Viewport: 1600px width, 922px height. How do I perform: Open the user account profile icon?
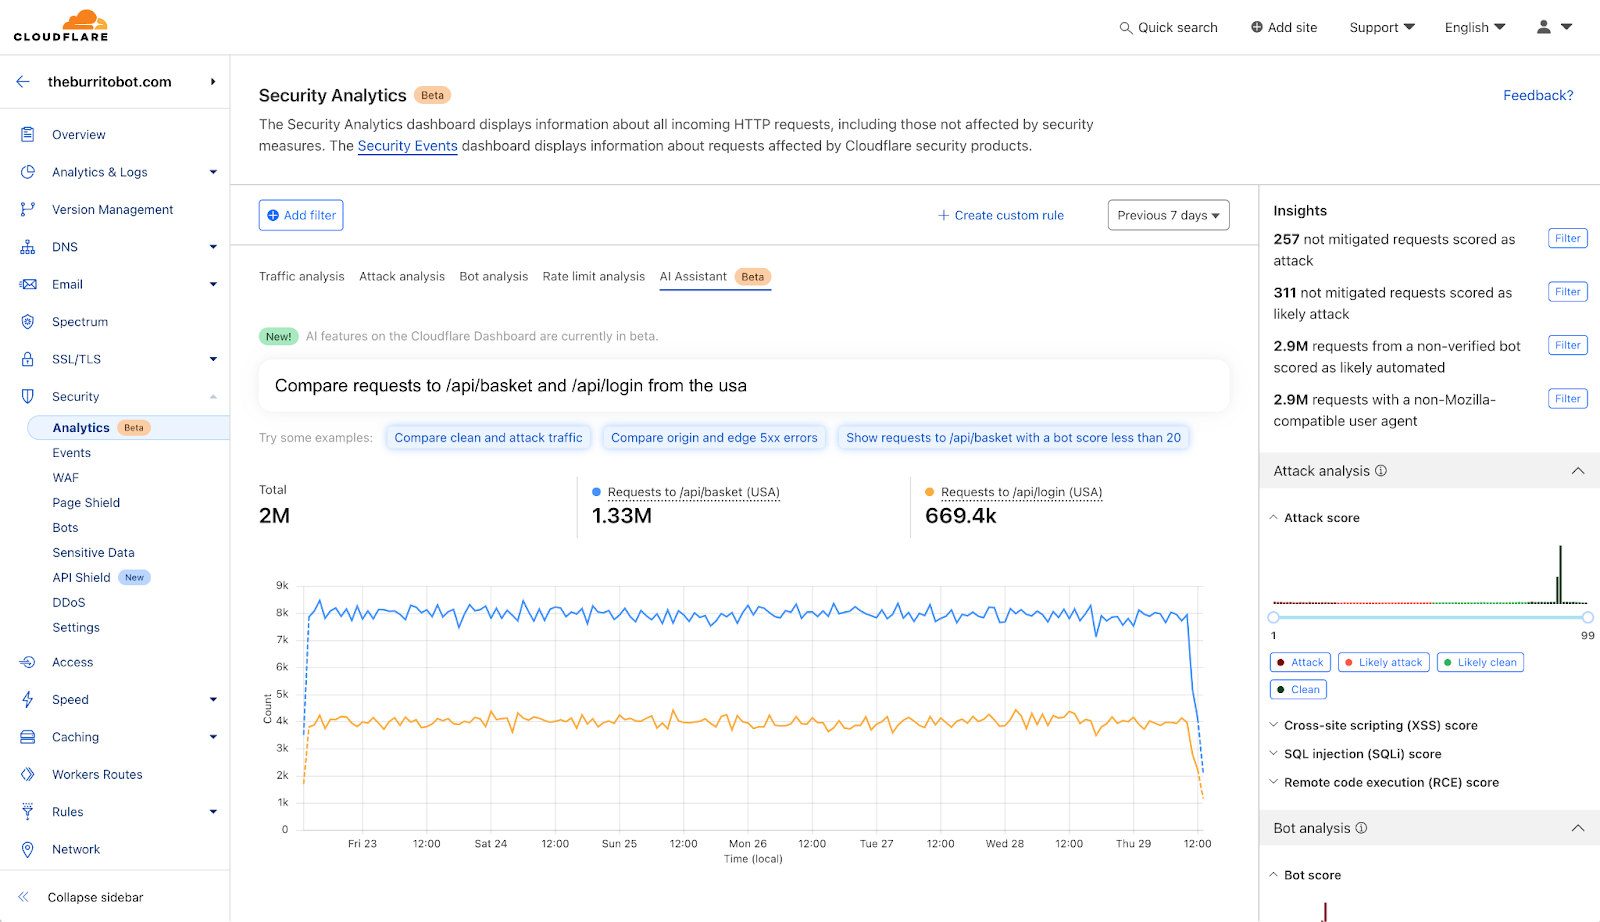(1544, 27)
